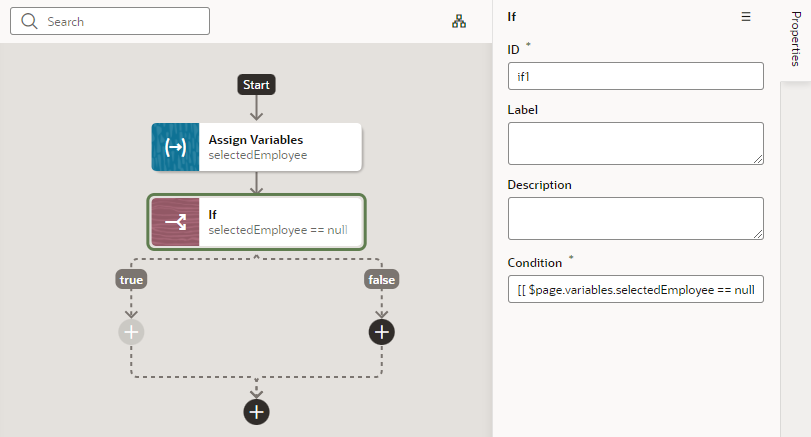Click the true branch label
Image resolution: width=811 pixels, height=437 pixels.
[x=131, y=280]
